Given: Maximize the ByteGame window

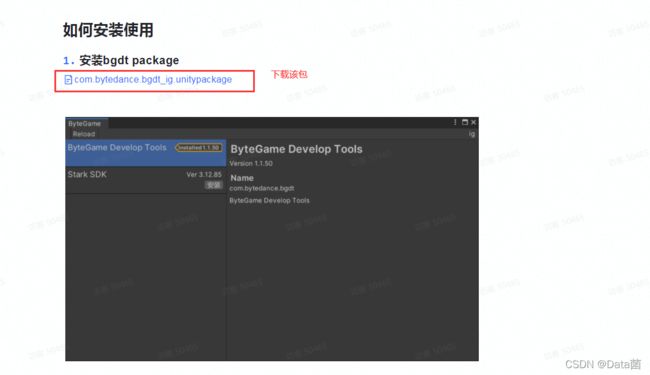Looking at the screenshot, I should (465, 122).
